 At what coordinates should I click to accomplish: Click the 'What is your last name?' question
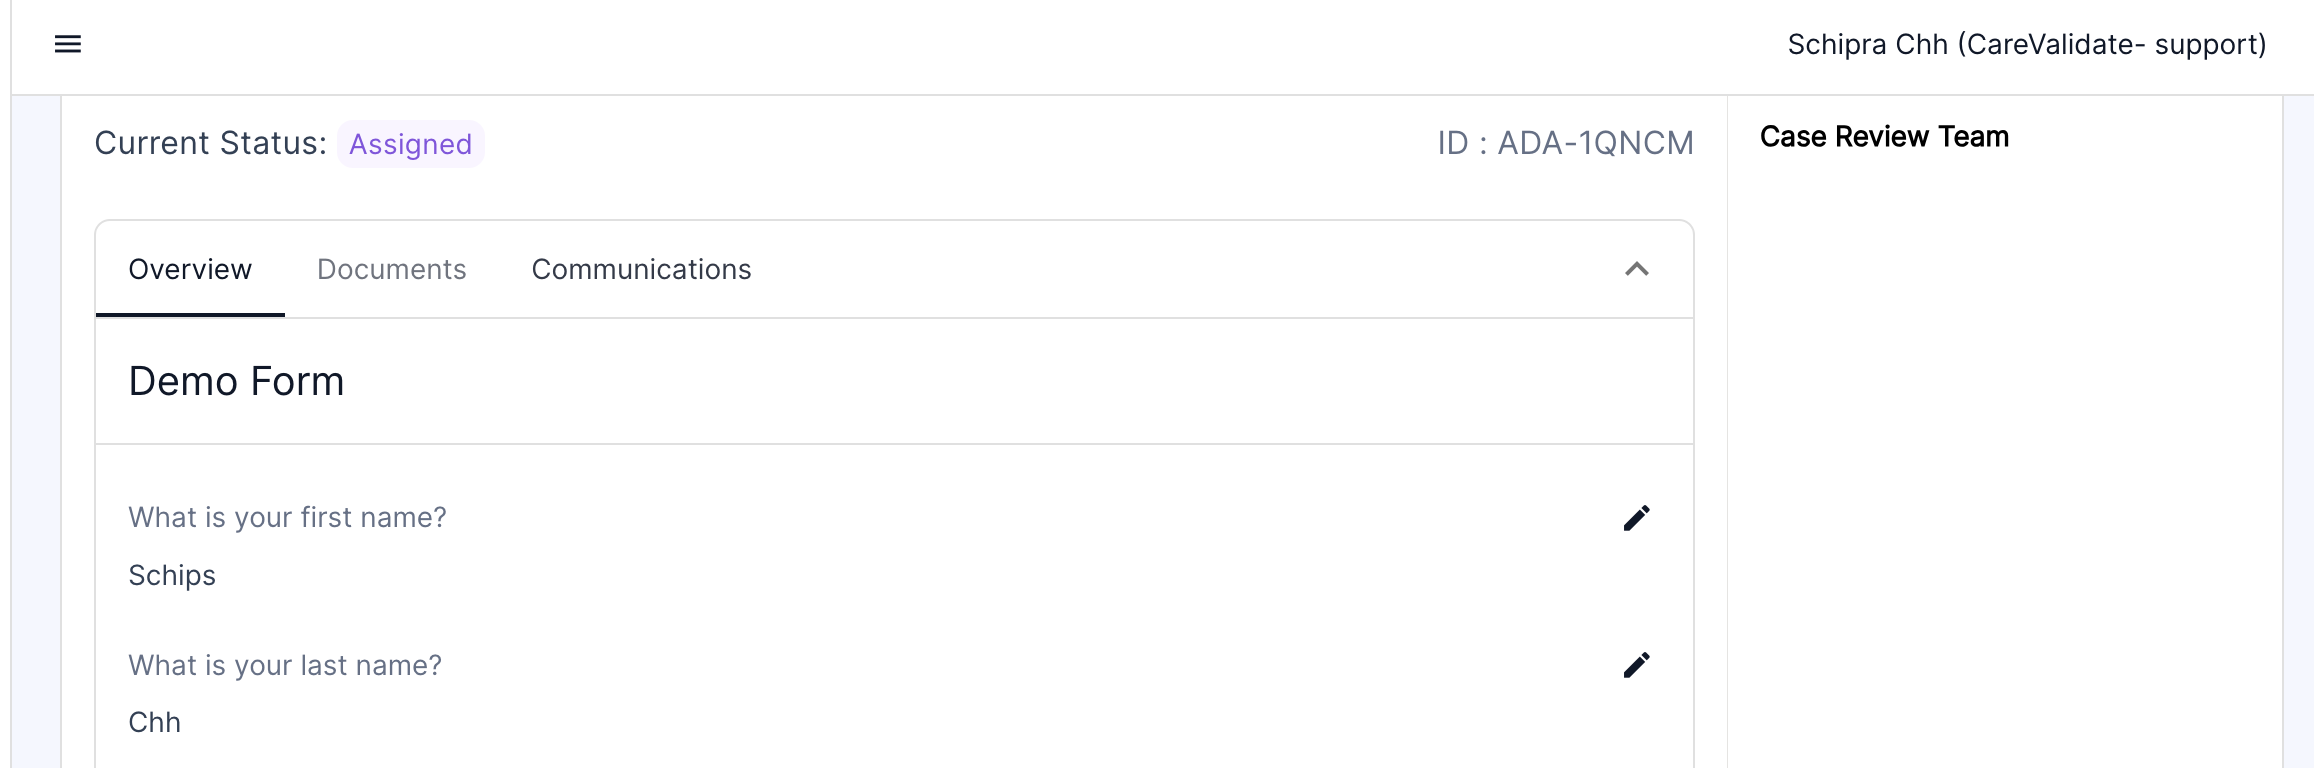pyautogui.click(x=285, y=665)
